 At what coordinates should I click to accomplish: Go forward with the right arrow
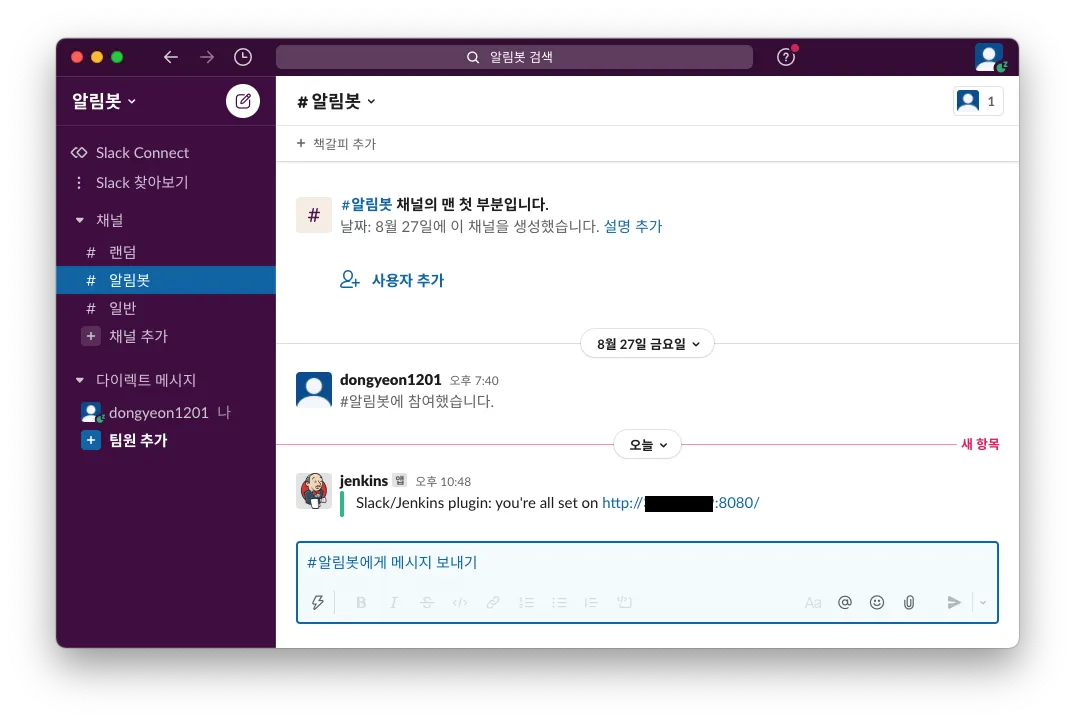[206, 57]
